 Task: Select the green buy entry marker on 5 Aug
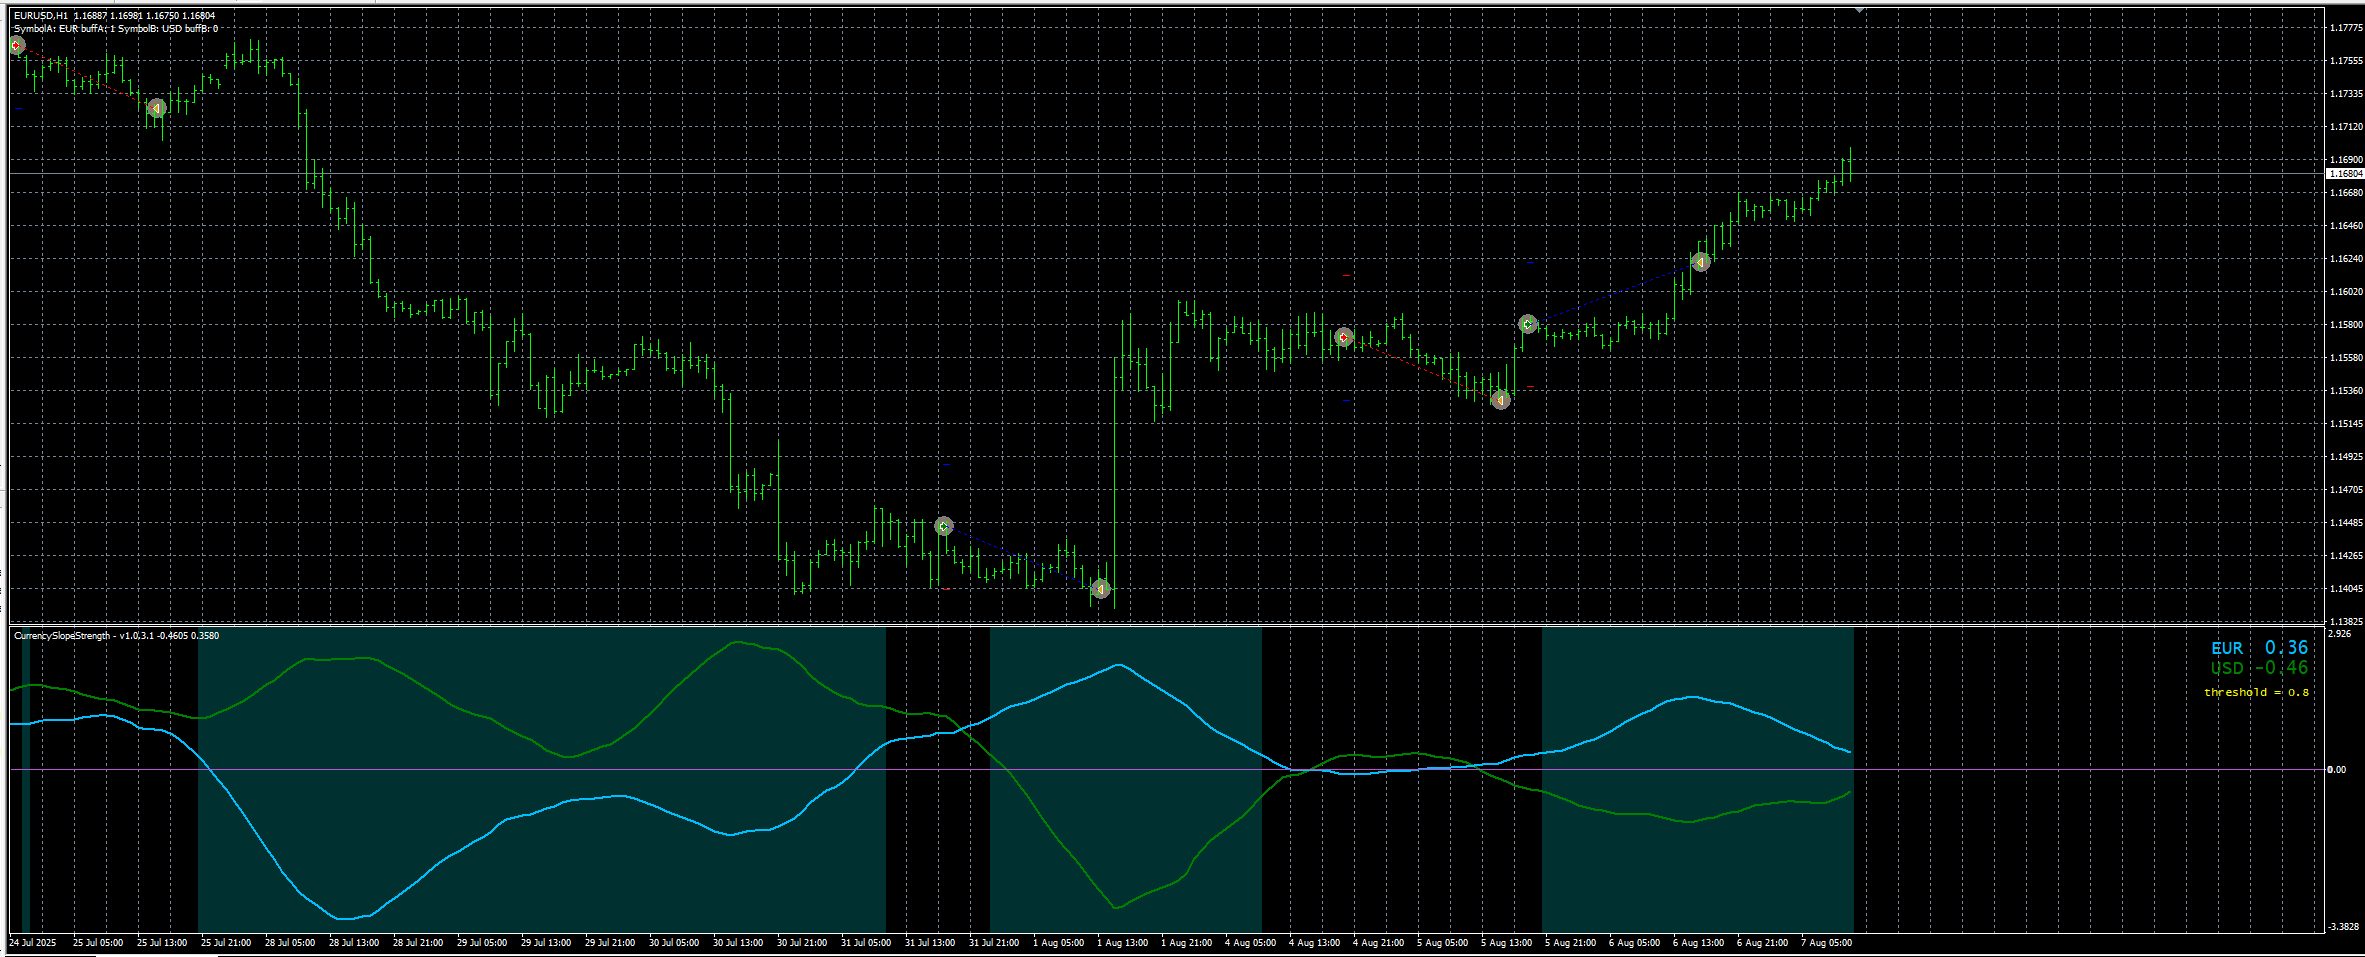(1528, 324)
